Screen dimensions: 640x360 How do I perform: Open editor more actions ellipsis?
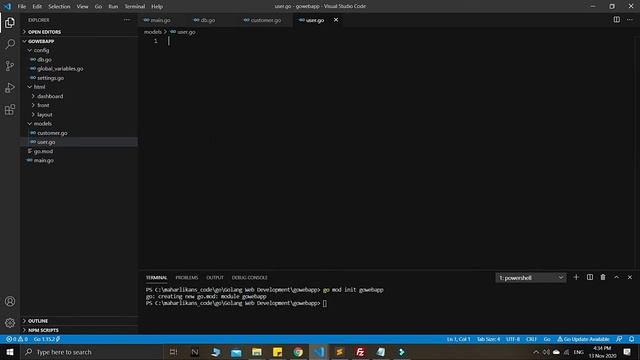coord(629,20)
